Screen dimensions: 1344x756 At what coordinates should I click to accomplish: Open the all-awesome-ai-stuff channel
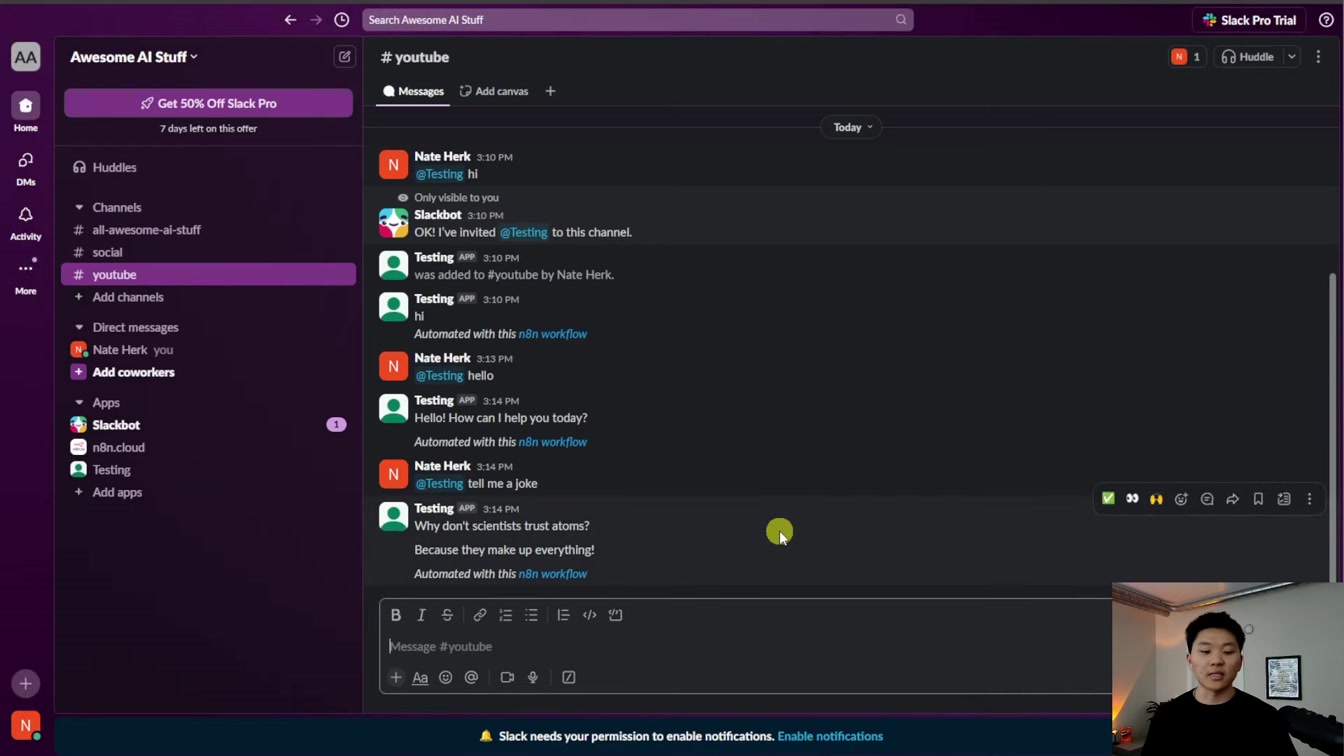click(x=208, y=230)
